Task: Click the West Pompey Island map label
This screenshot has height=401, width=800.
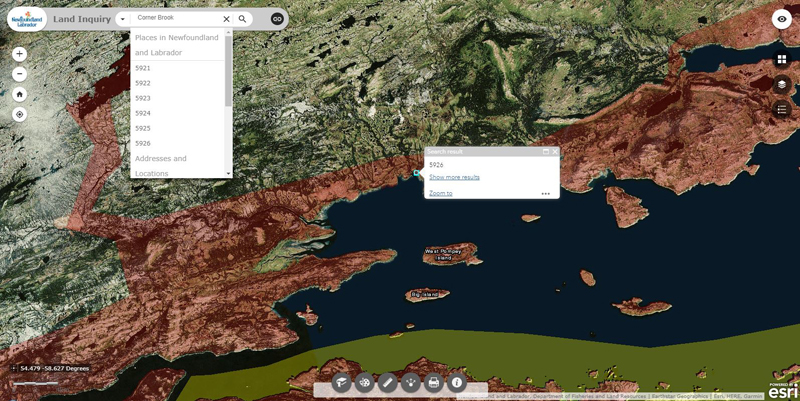Action: pyautogui.click(x=443, y=255)
